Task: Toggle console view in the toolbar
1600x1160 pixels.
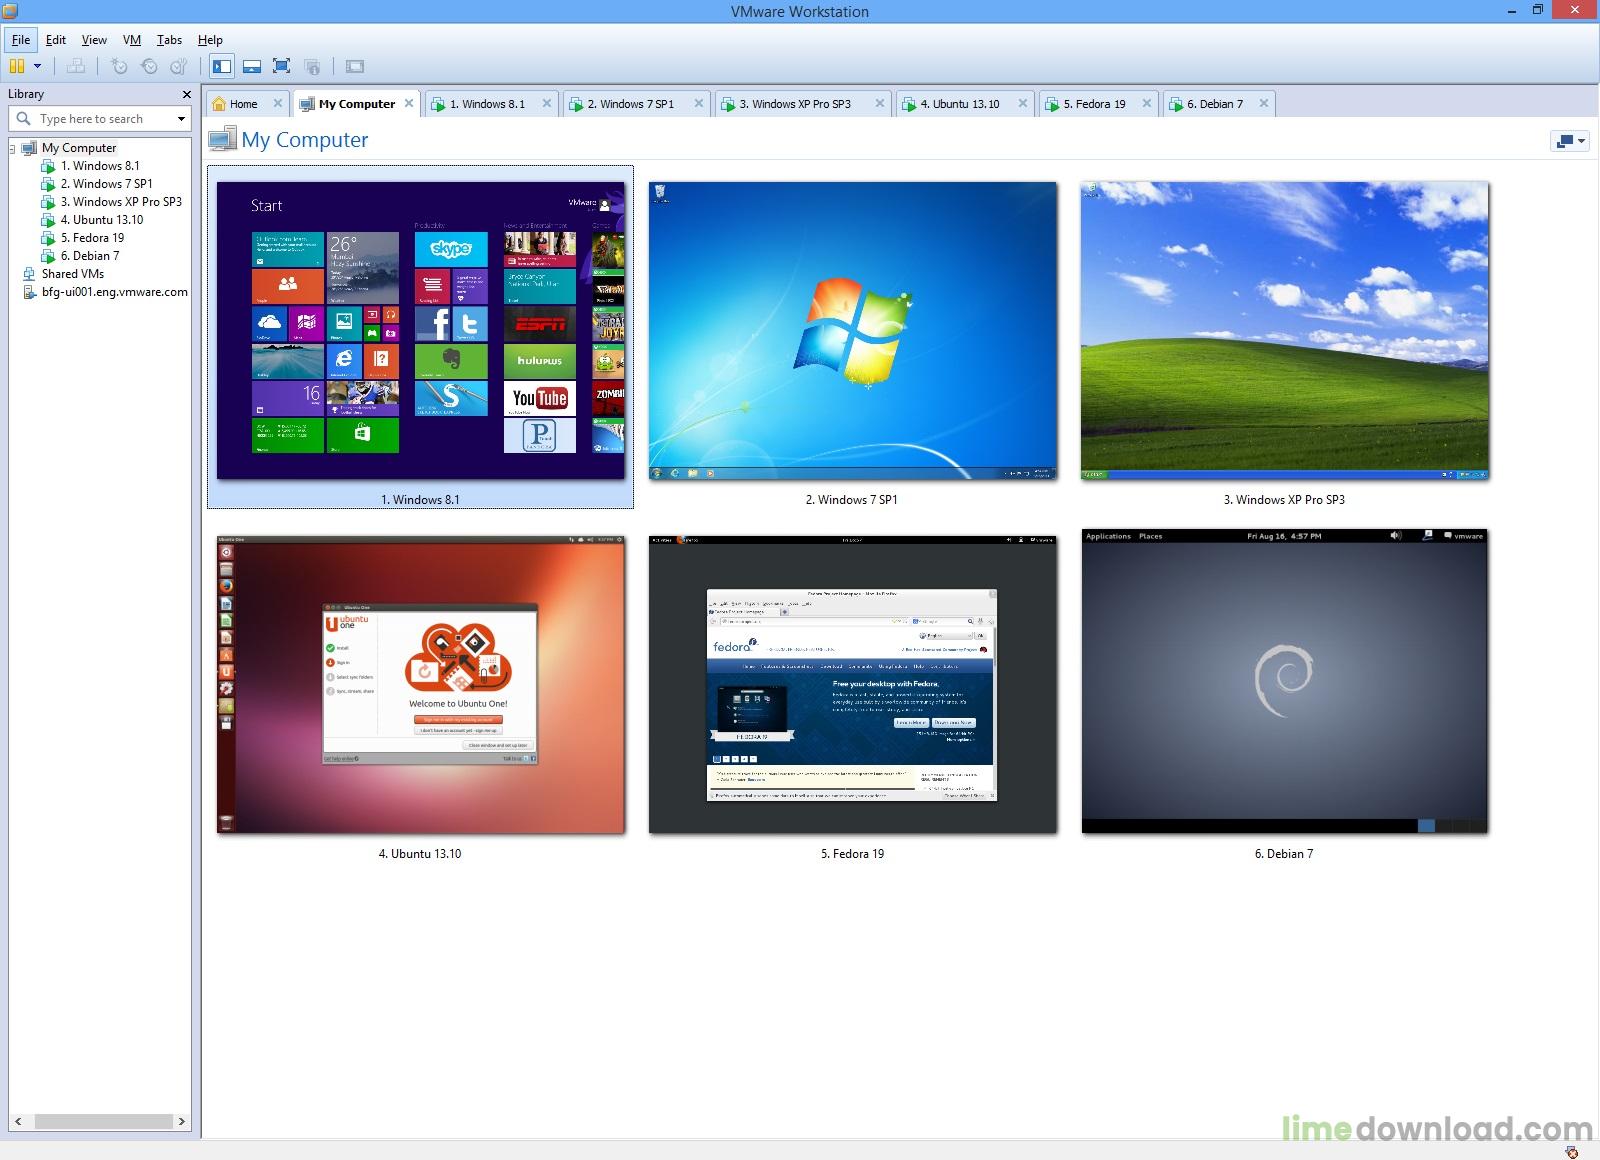Action: click(356, 66)
